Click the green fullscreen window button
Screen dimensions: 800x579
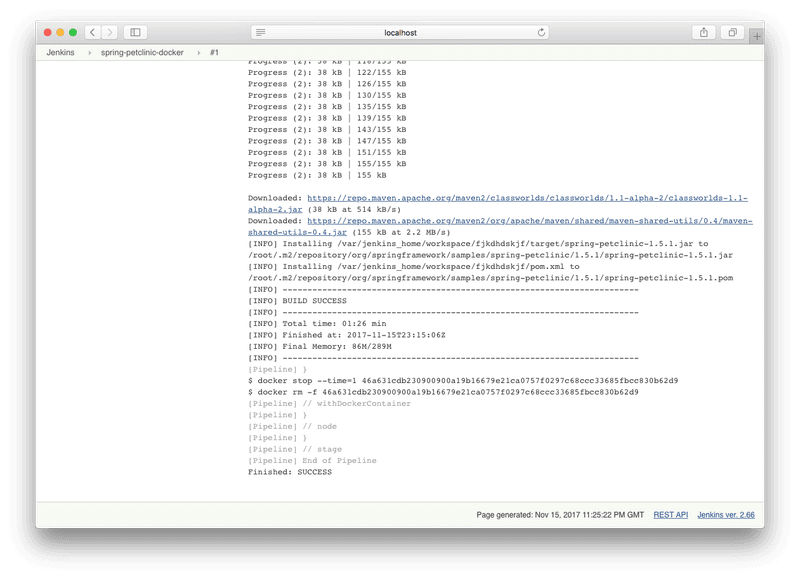[73, 32]
